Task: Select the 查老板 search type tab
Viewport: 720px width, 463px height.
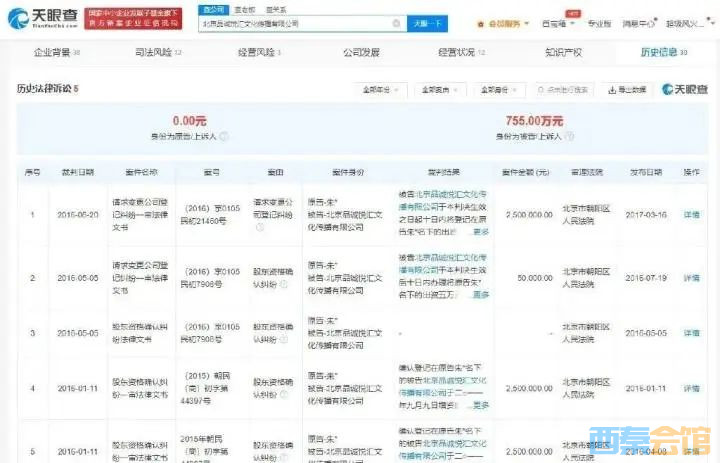Action: click(x=244, y=9)
